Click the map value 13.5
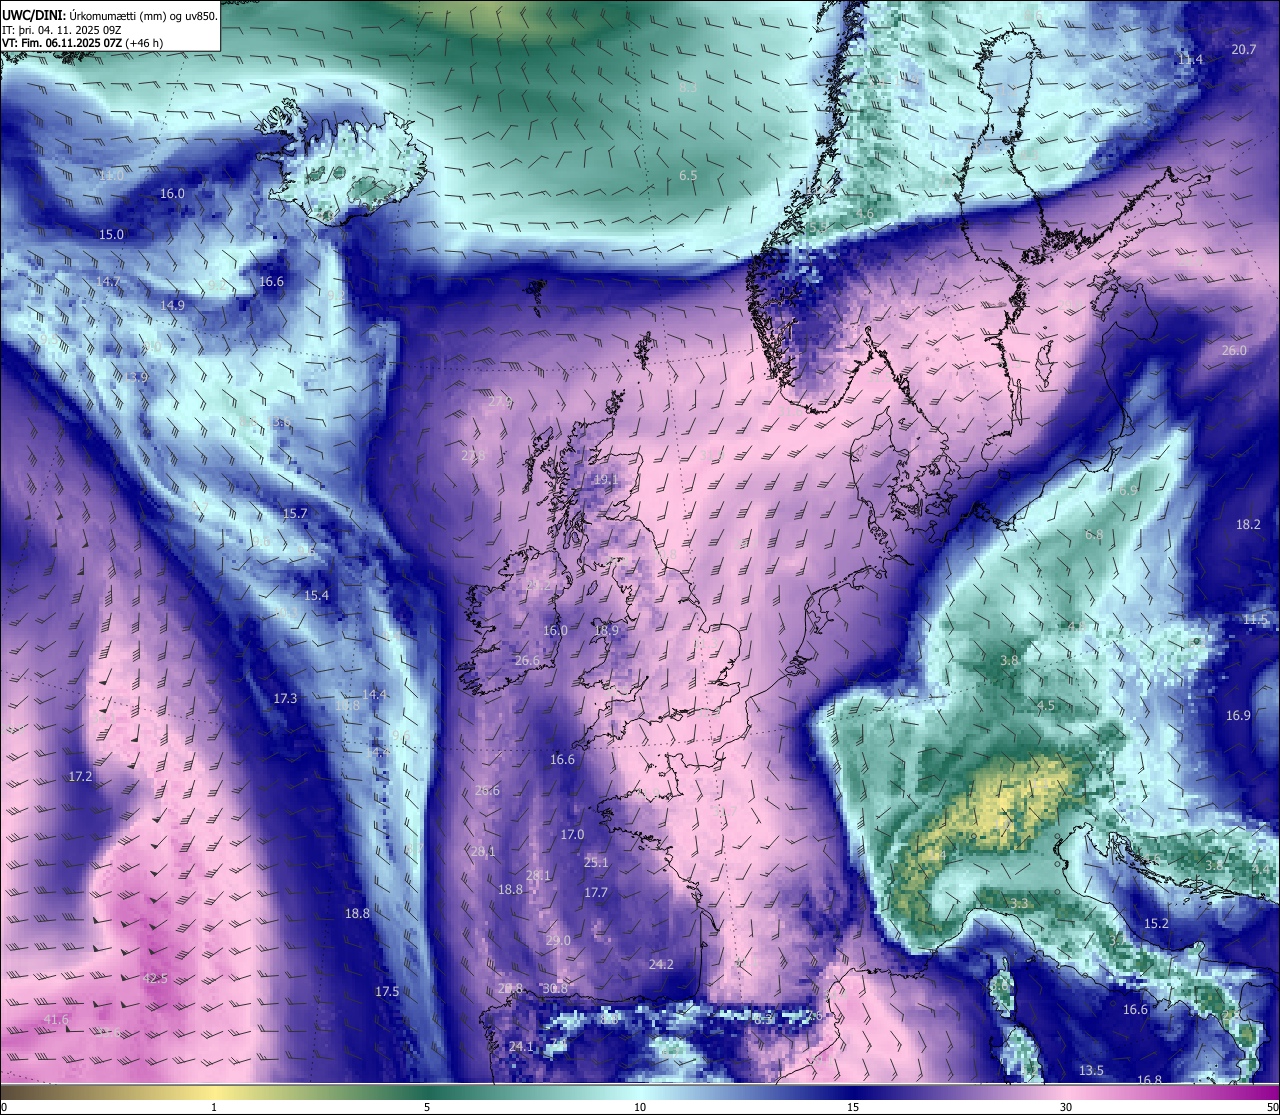Screen dimensions: 1280x1115 point(1091,1071)
